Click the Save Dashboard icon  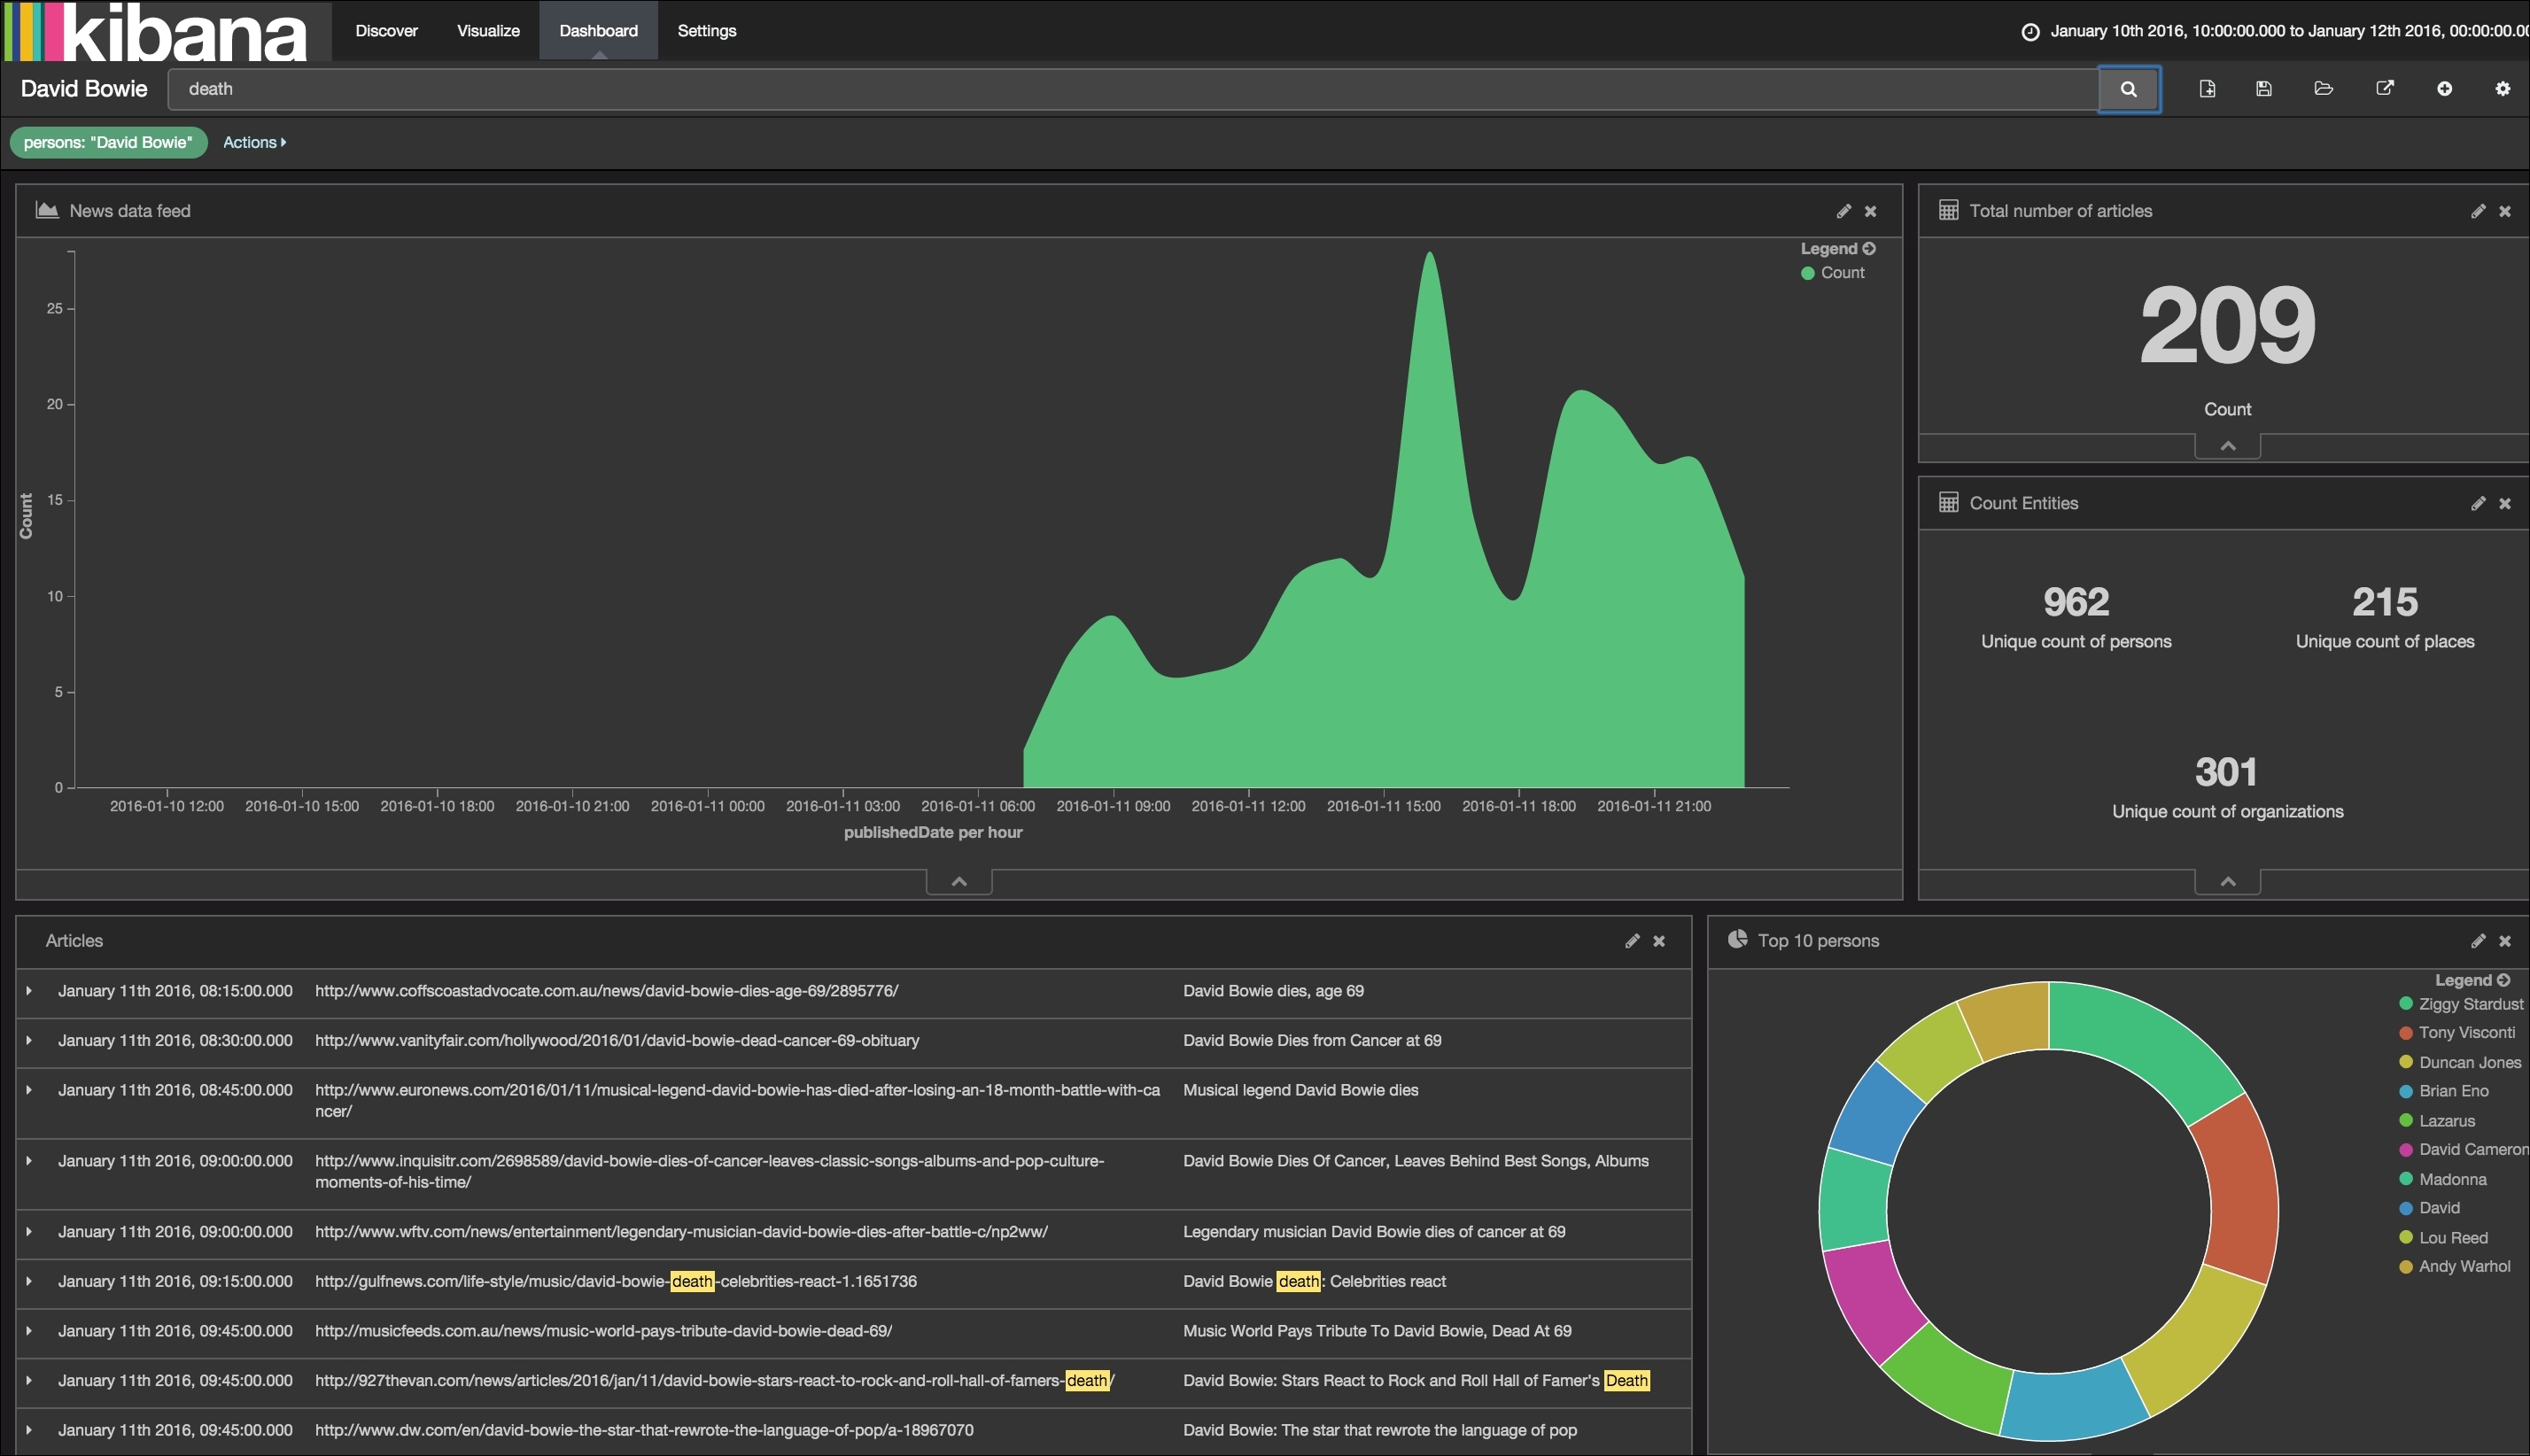(x=2264, y=89)
